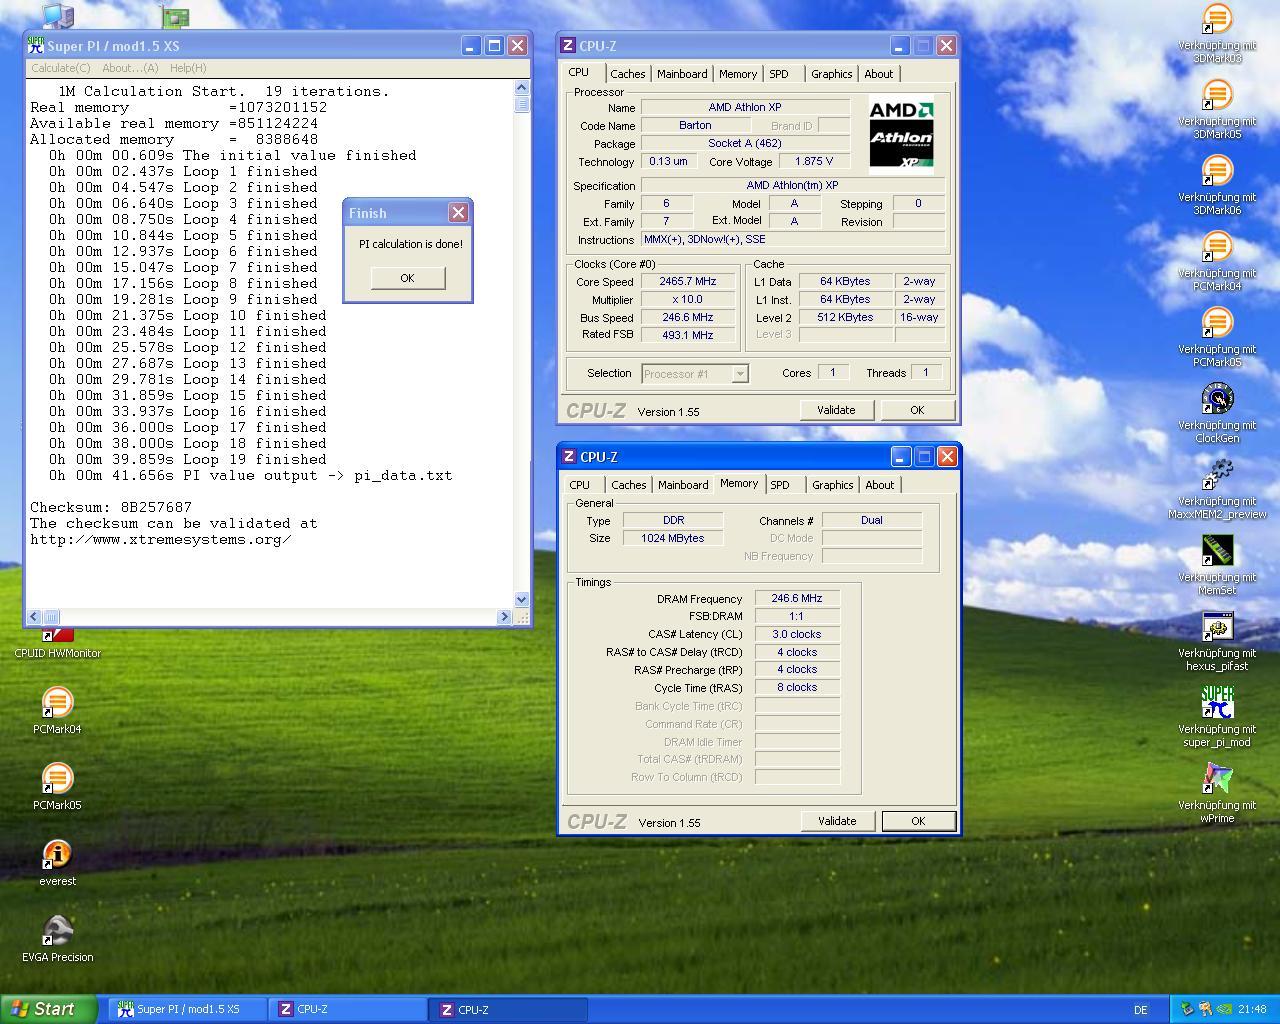
Task: Launch the wPrime shortcut
Action: [x=1216, y=794]
